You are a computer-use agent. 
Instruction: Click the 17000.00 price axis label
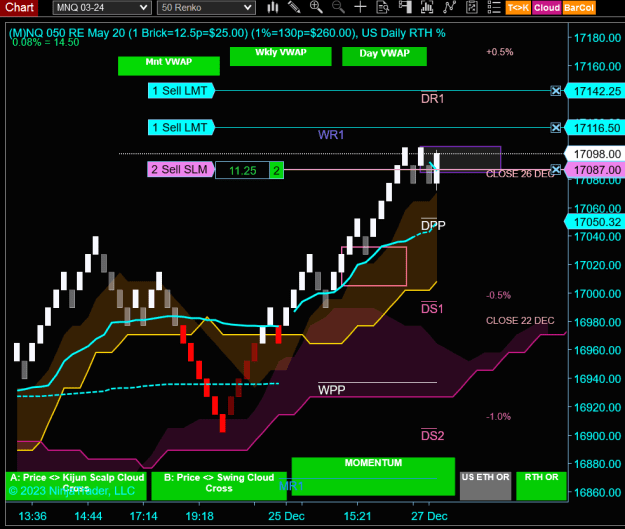point(597,294)
